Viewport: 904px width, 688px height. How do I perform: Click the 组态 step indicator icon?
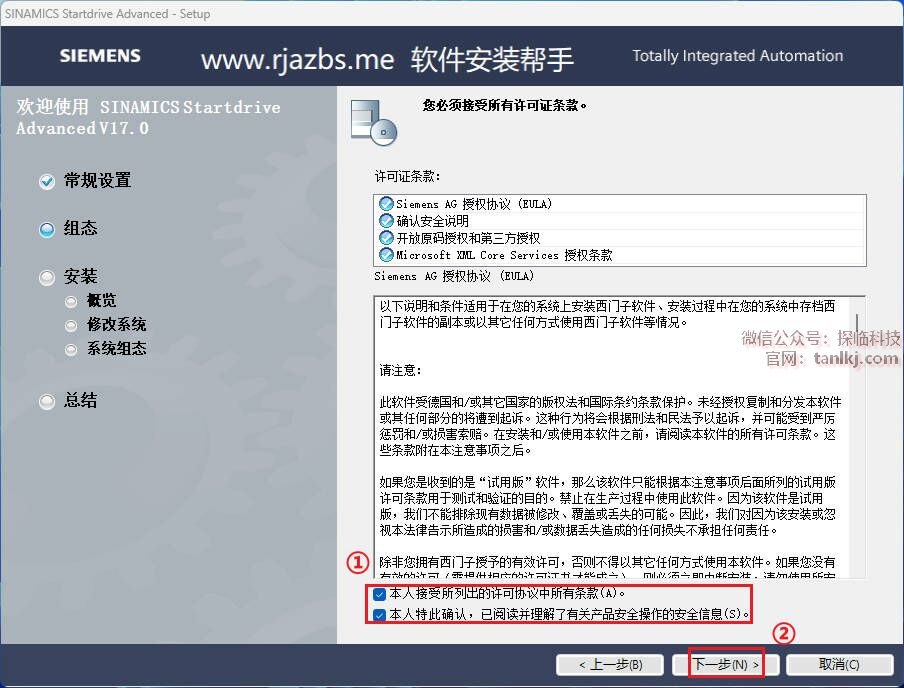point(47,230)
